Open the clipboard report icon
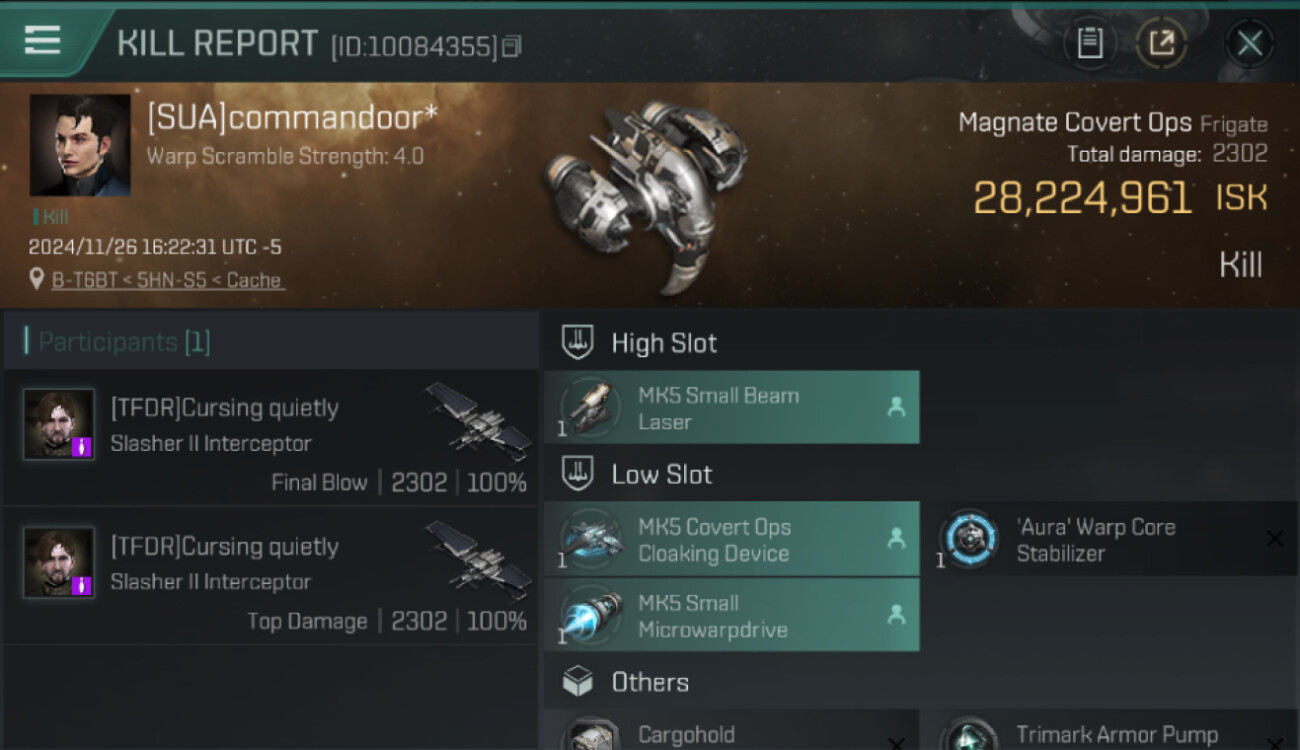Screen dimensions: 1300x750 click(x=1090, y=43)
